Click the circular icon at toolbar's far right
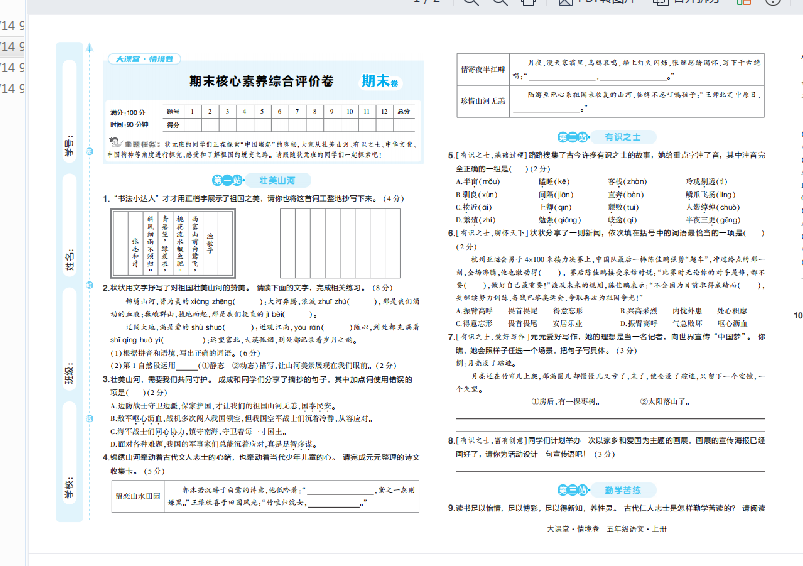The image size is (803, 566). pyautogui.click(x=772, y=3)
